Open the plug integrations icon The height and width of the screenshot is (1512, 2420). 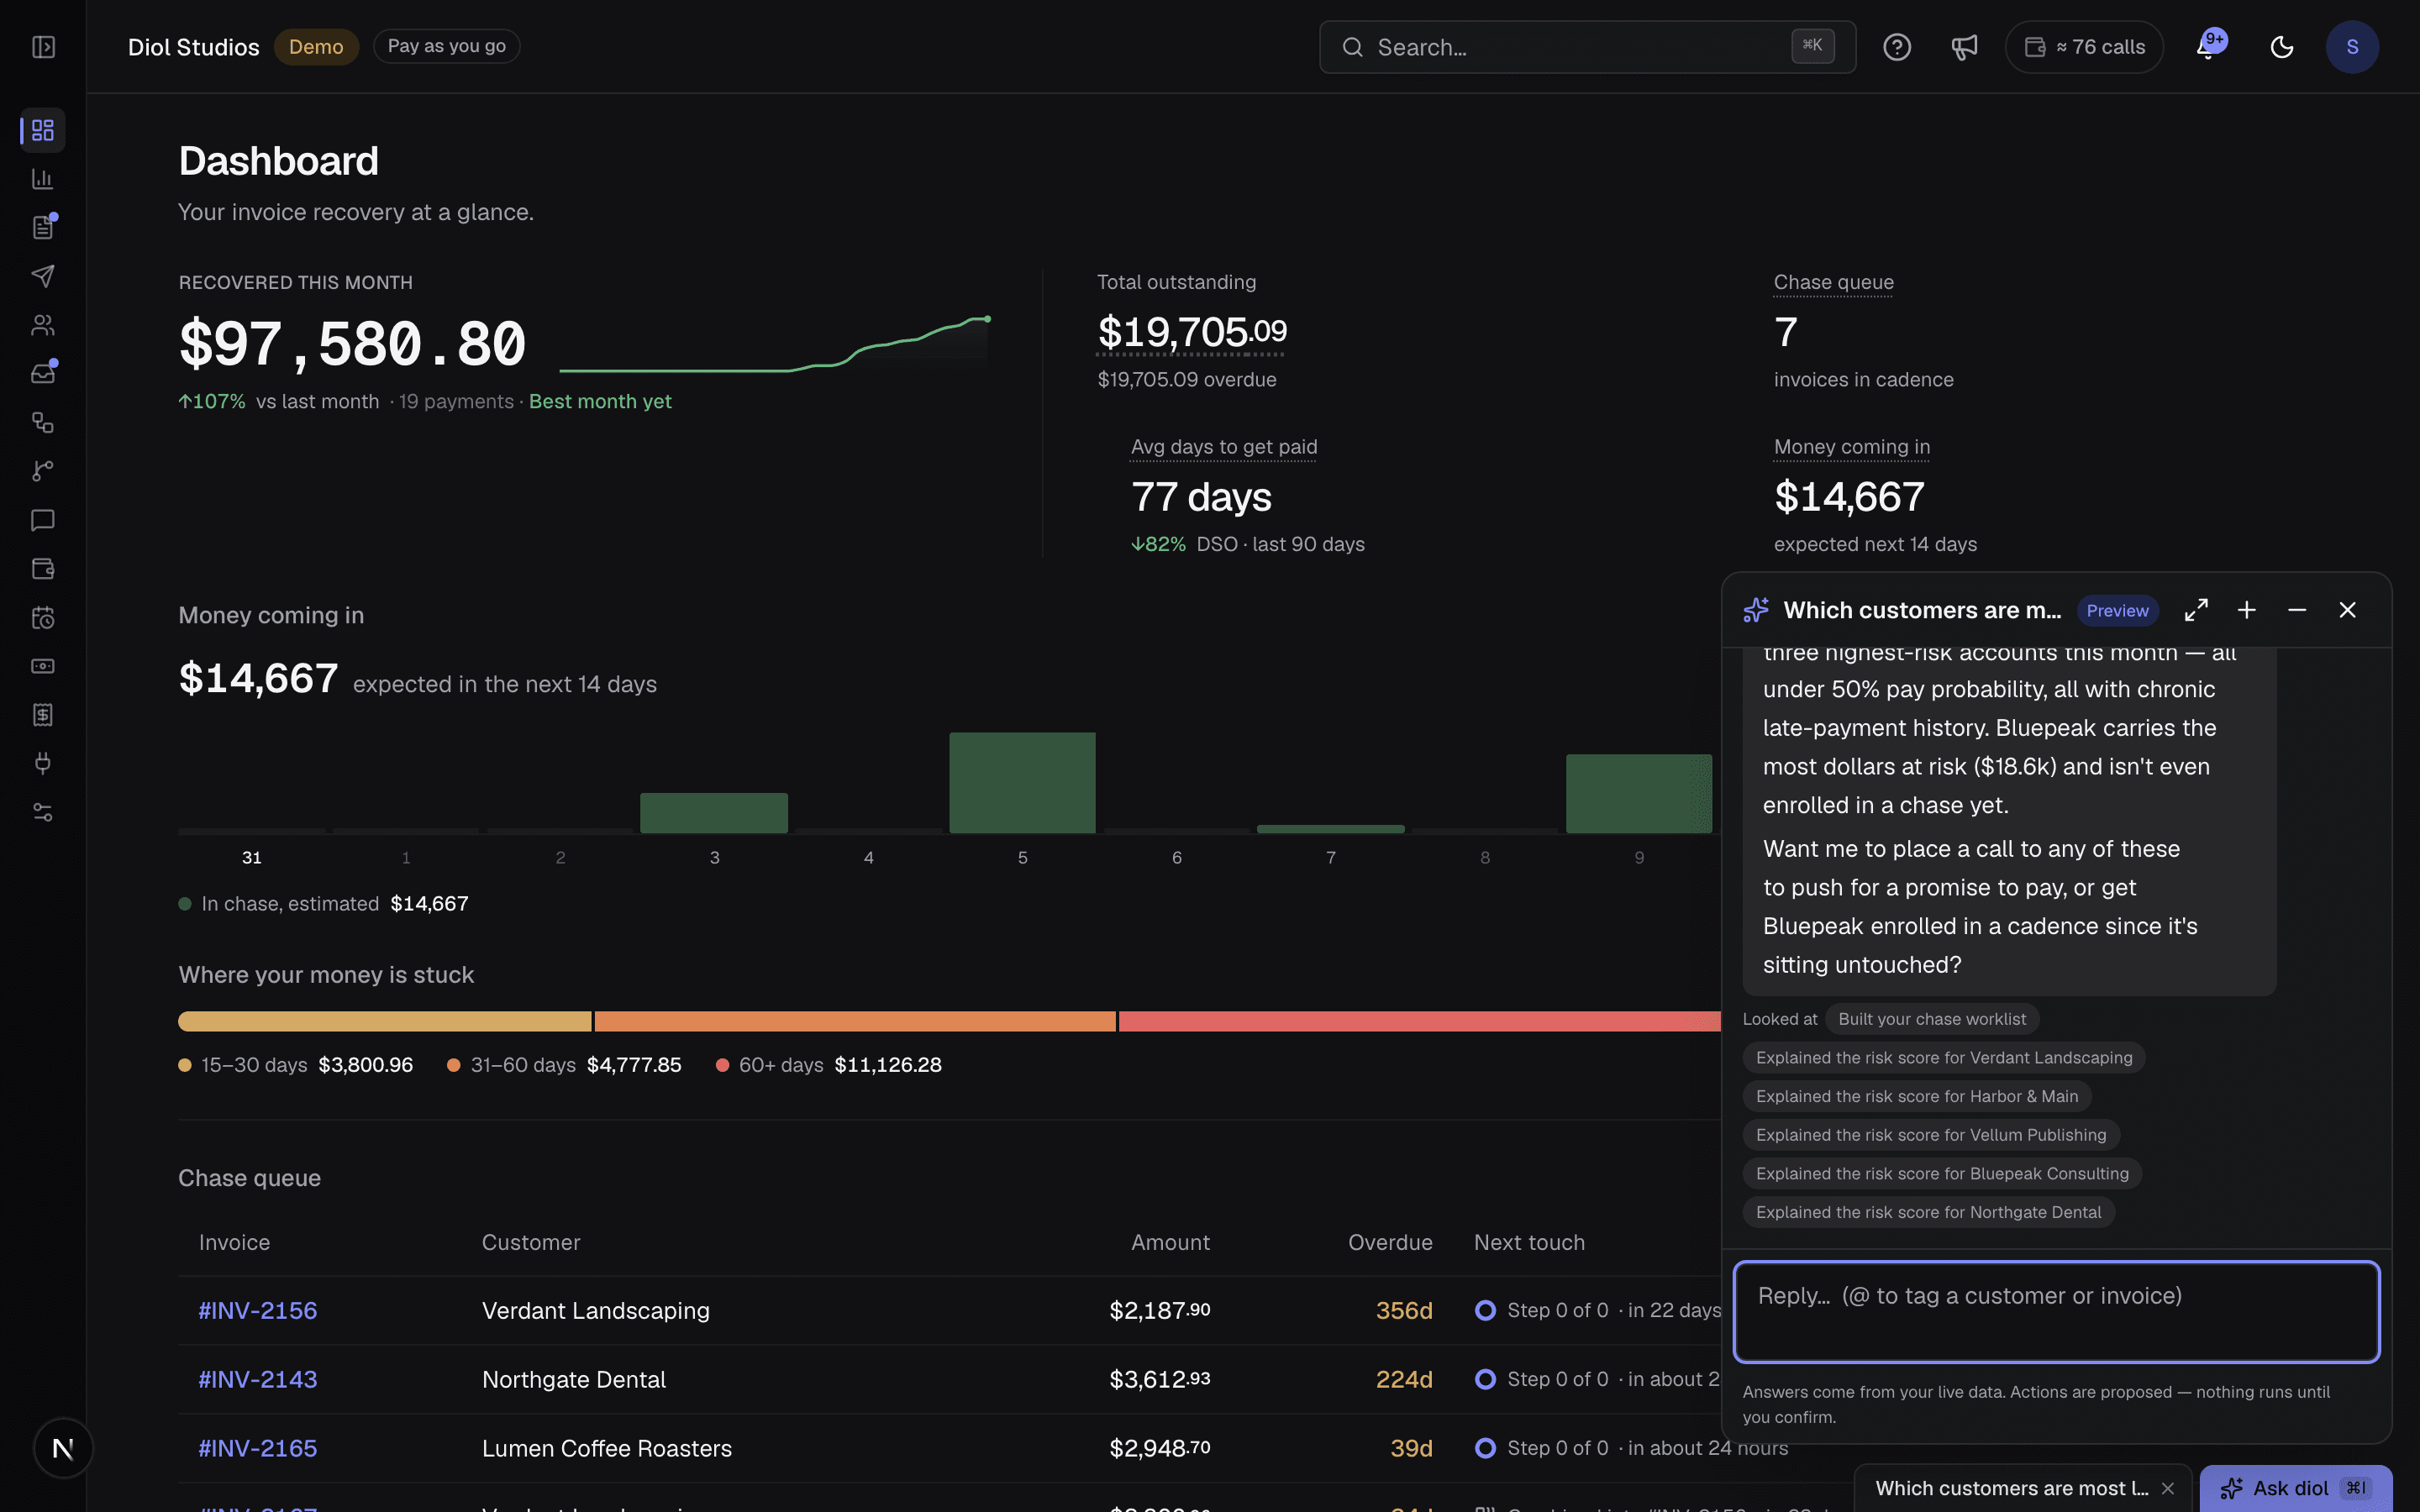click(x=43, y=764)
